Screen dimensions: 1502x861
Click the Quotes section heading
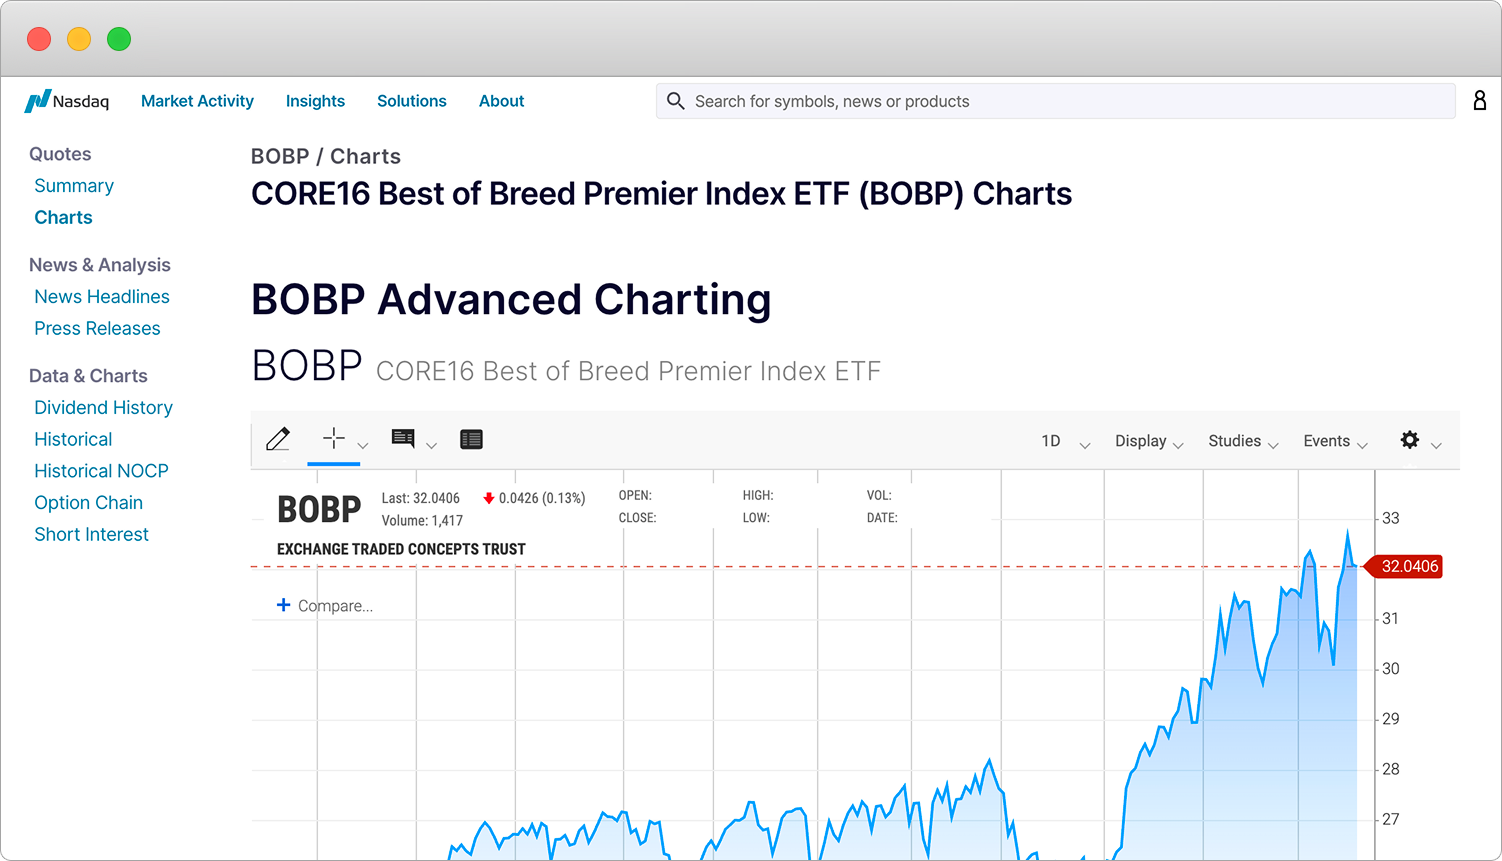pyautogui.click(x=60, y=154)
